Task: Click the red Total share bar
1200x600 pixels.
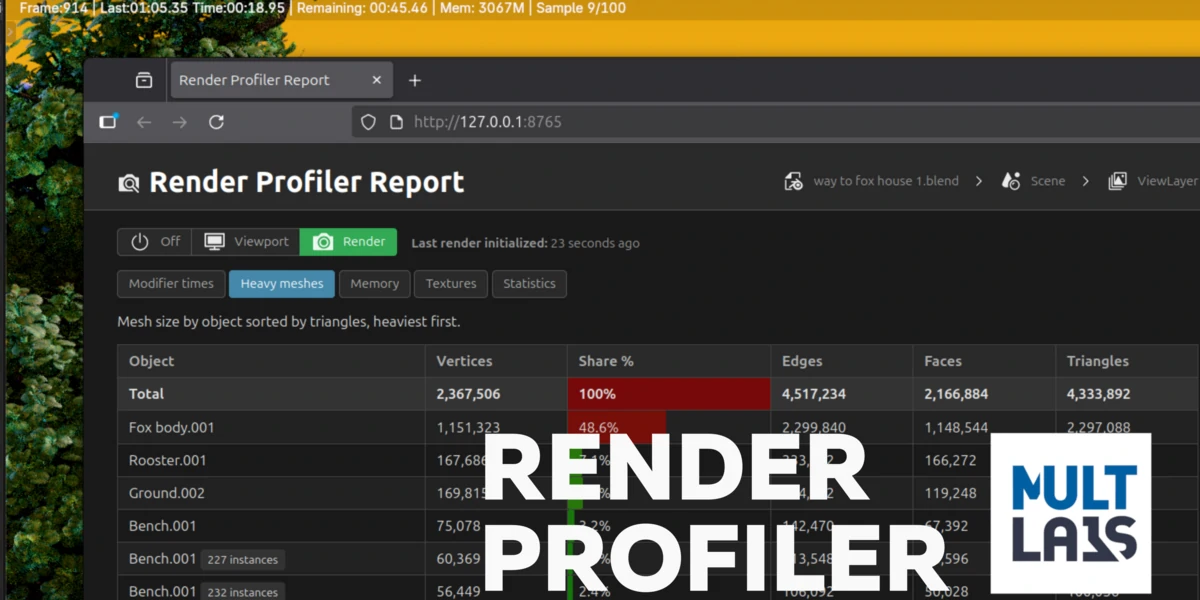Action: 668,393
